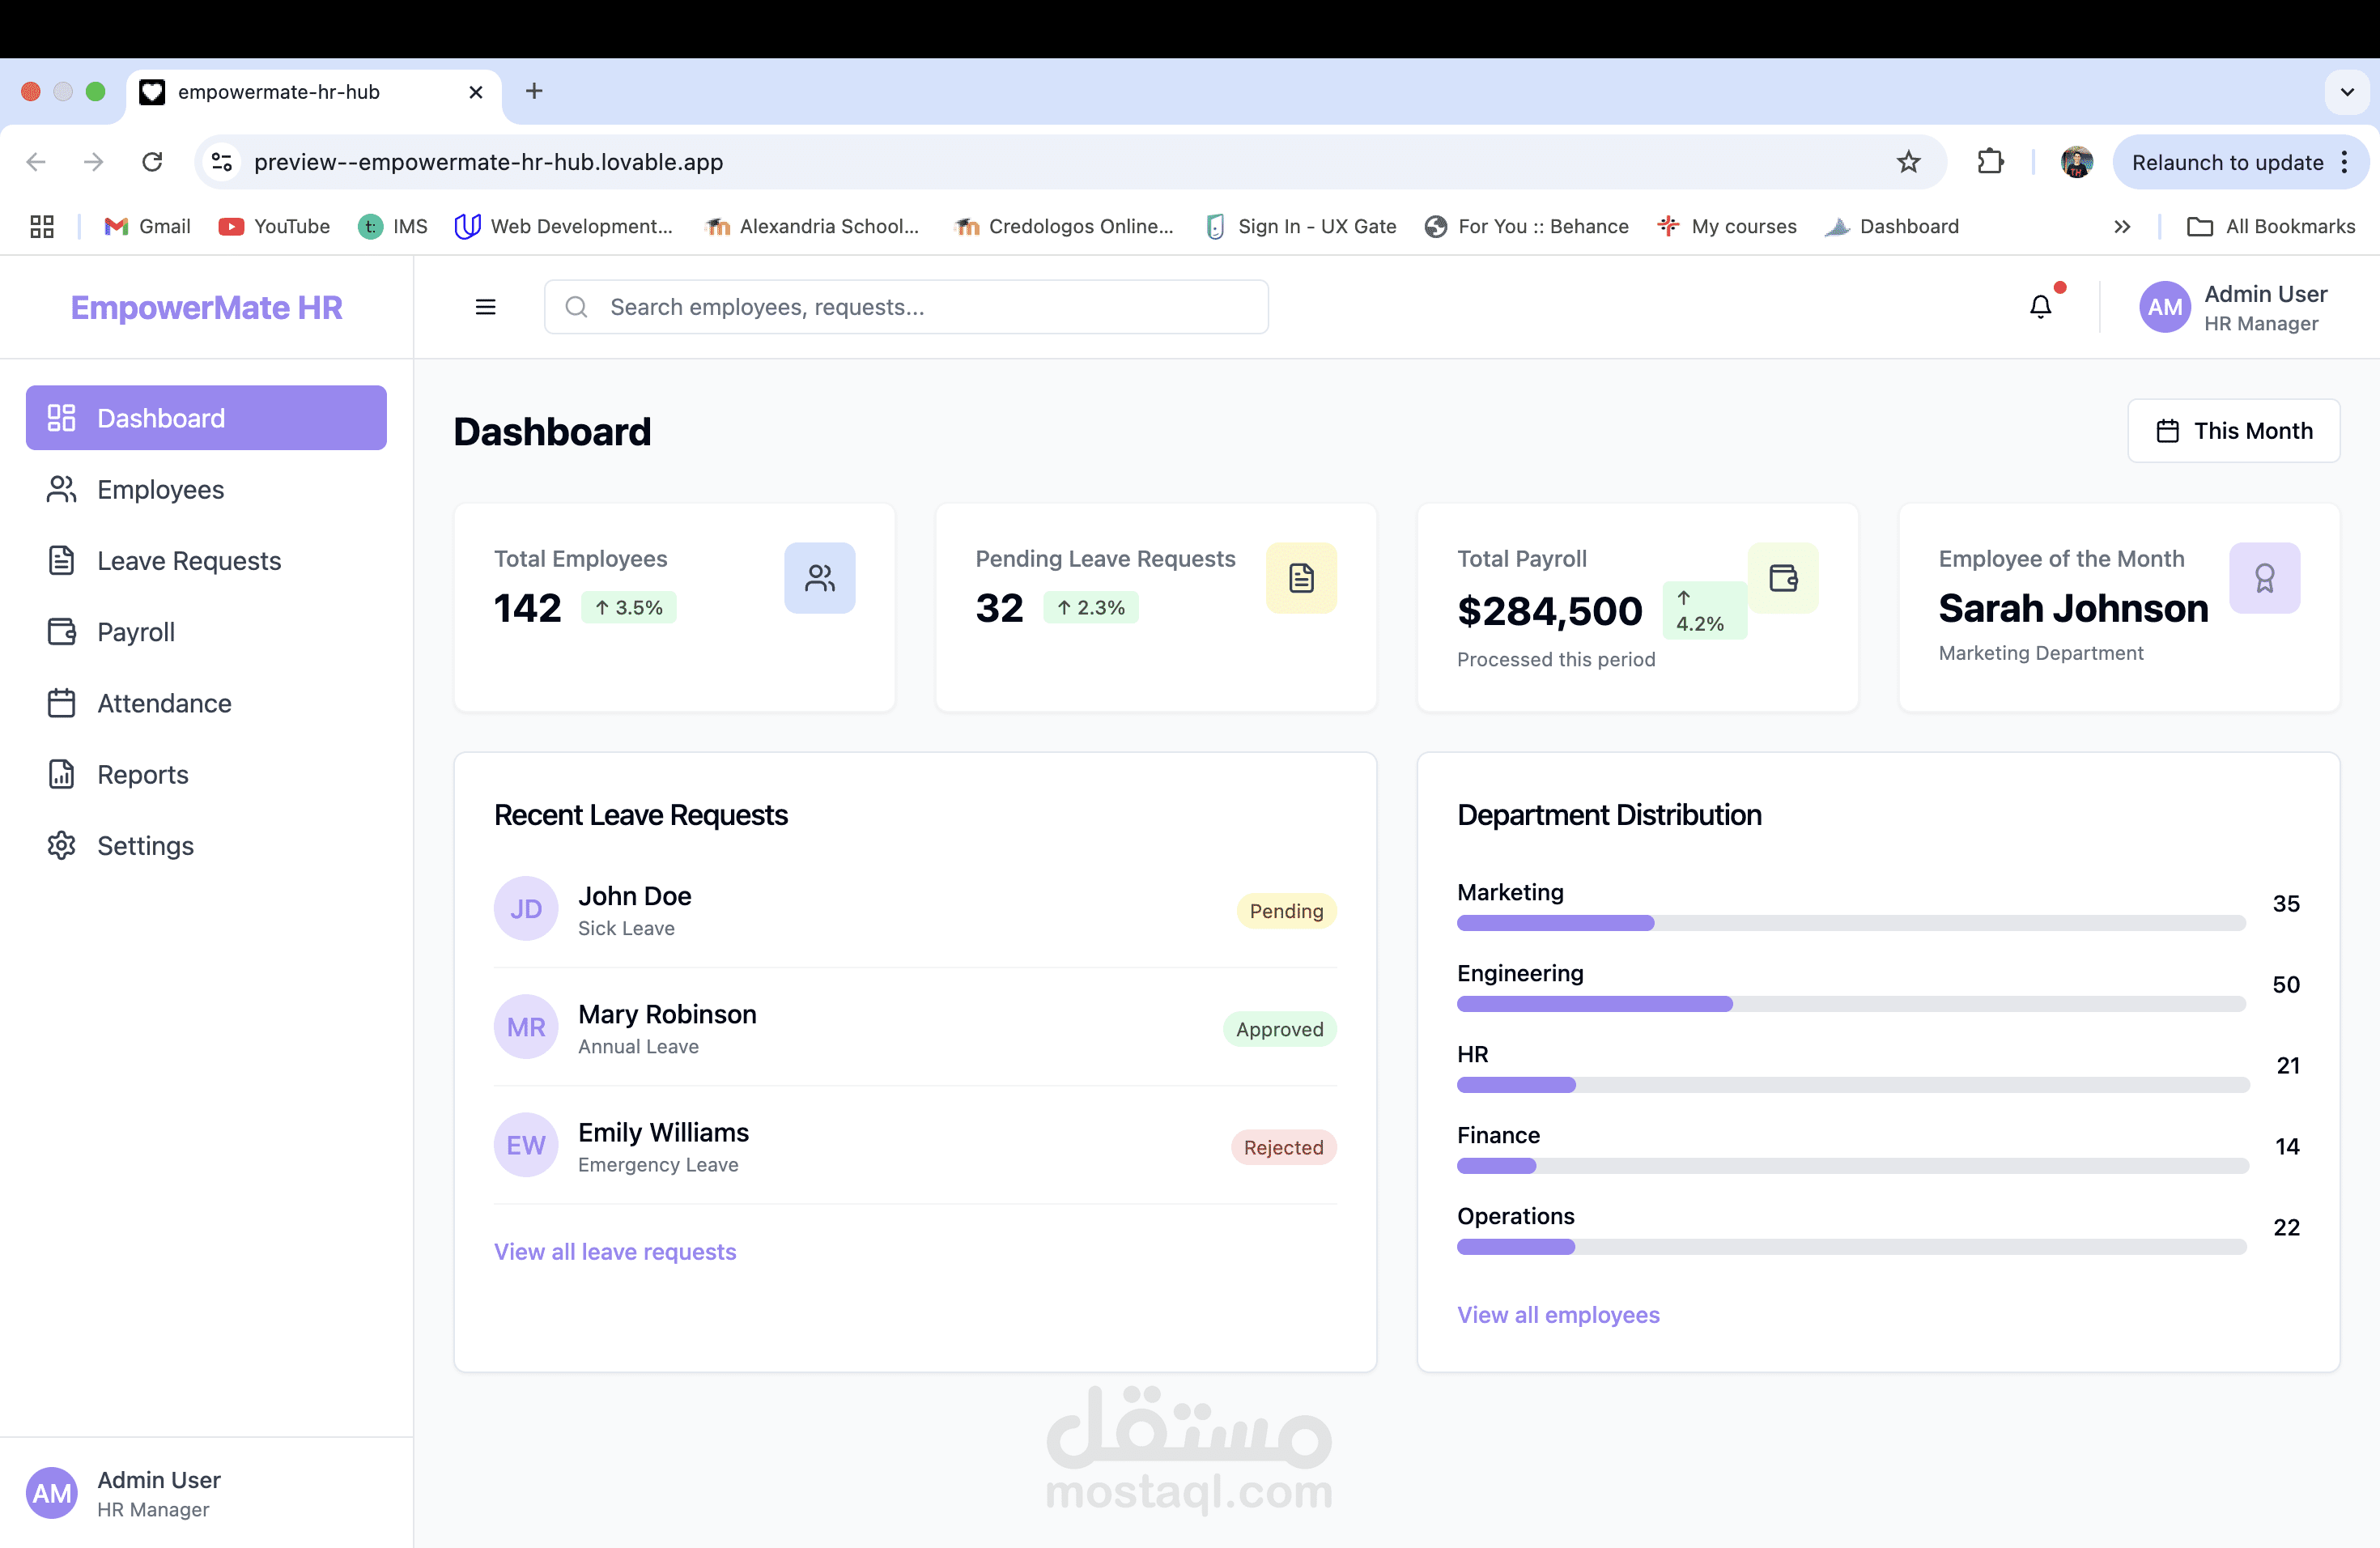View site information icon in address bar

coord(223,162)
